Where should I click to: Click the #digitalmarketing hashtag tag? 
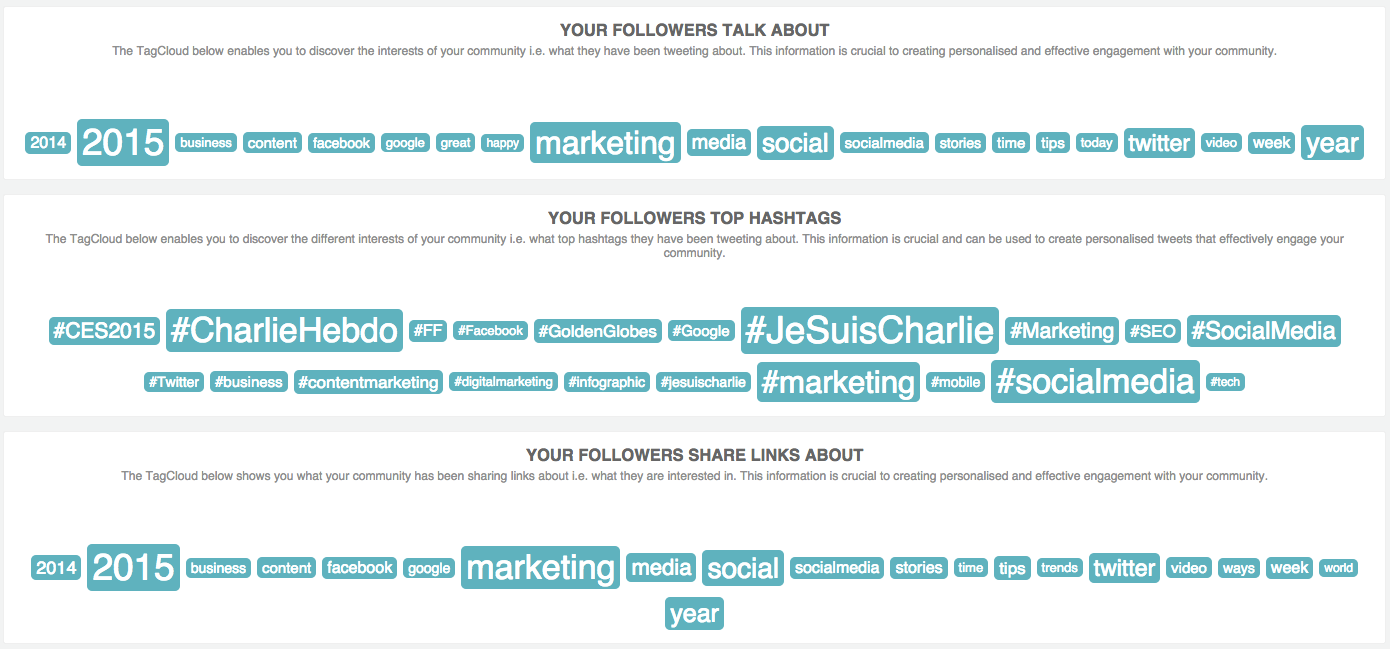[503, 382]
